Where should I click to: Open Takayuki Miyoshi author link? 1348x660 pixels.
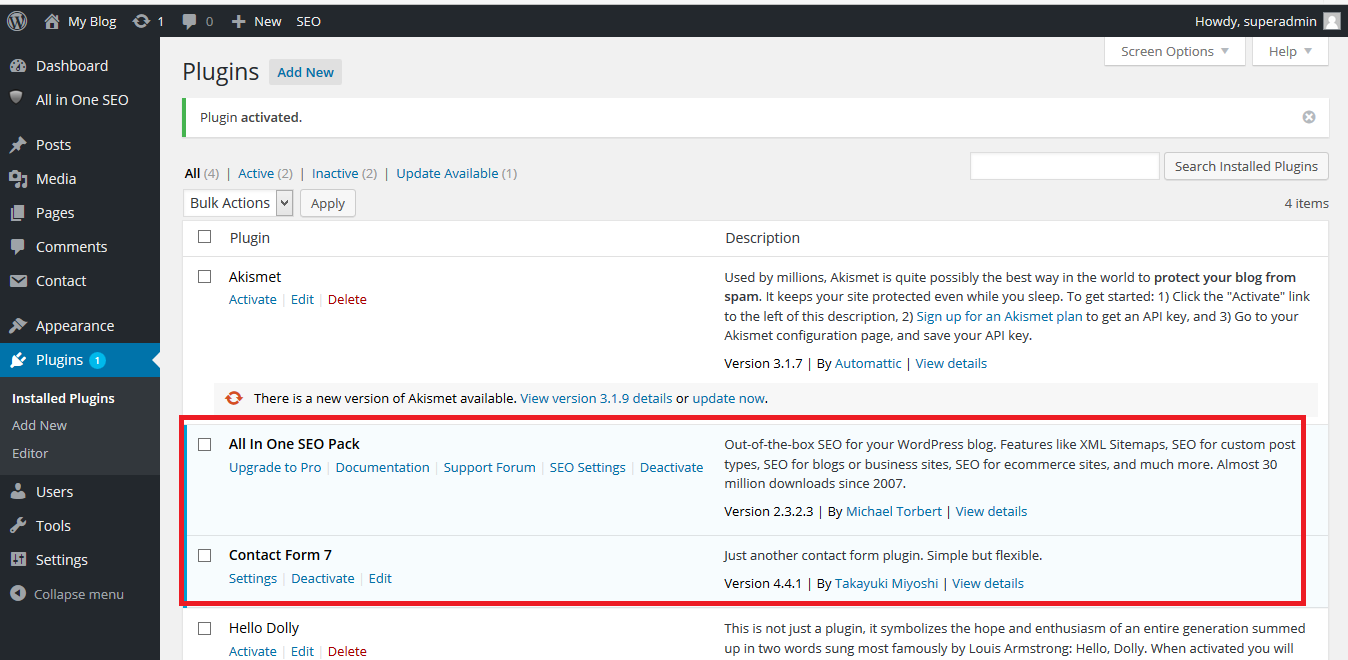point(887,583)
